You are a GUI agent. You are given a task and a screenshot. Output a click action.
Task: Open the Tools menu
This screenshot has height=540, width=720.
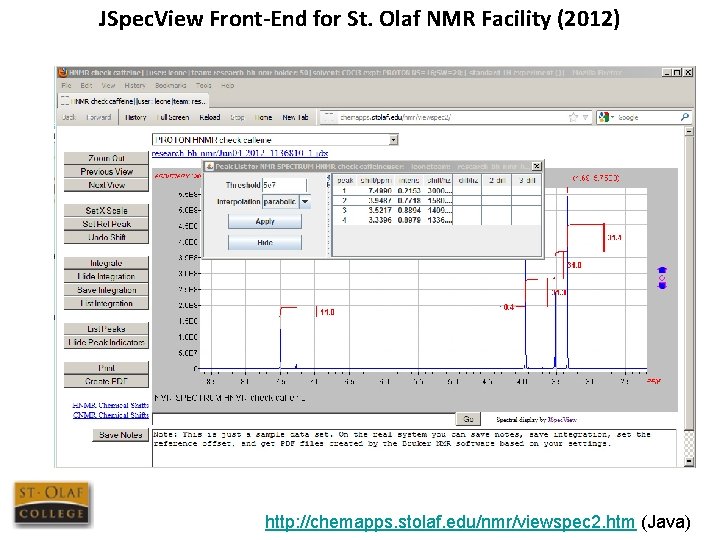click(203, 85)
